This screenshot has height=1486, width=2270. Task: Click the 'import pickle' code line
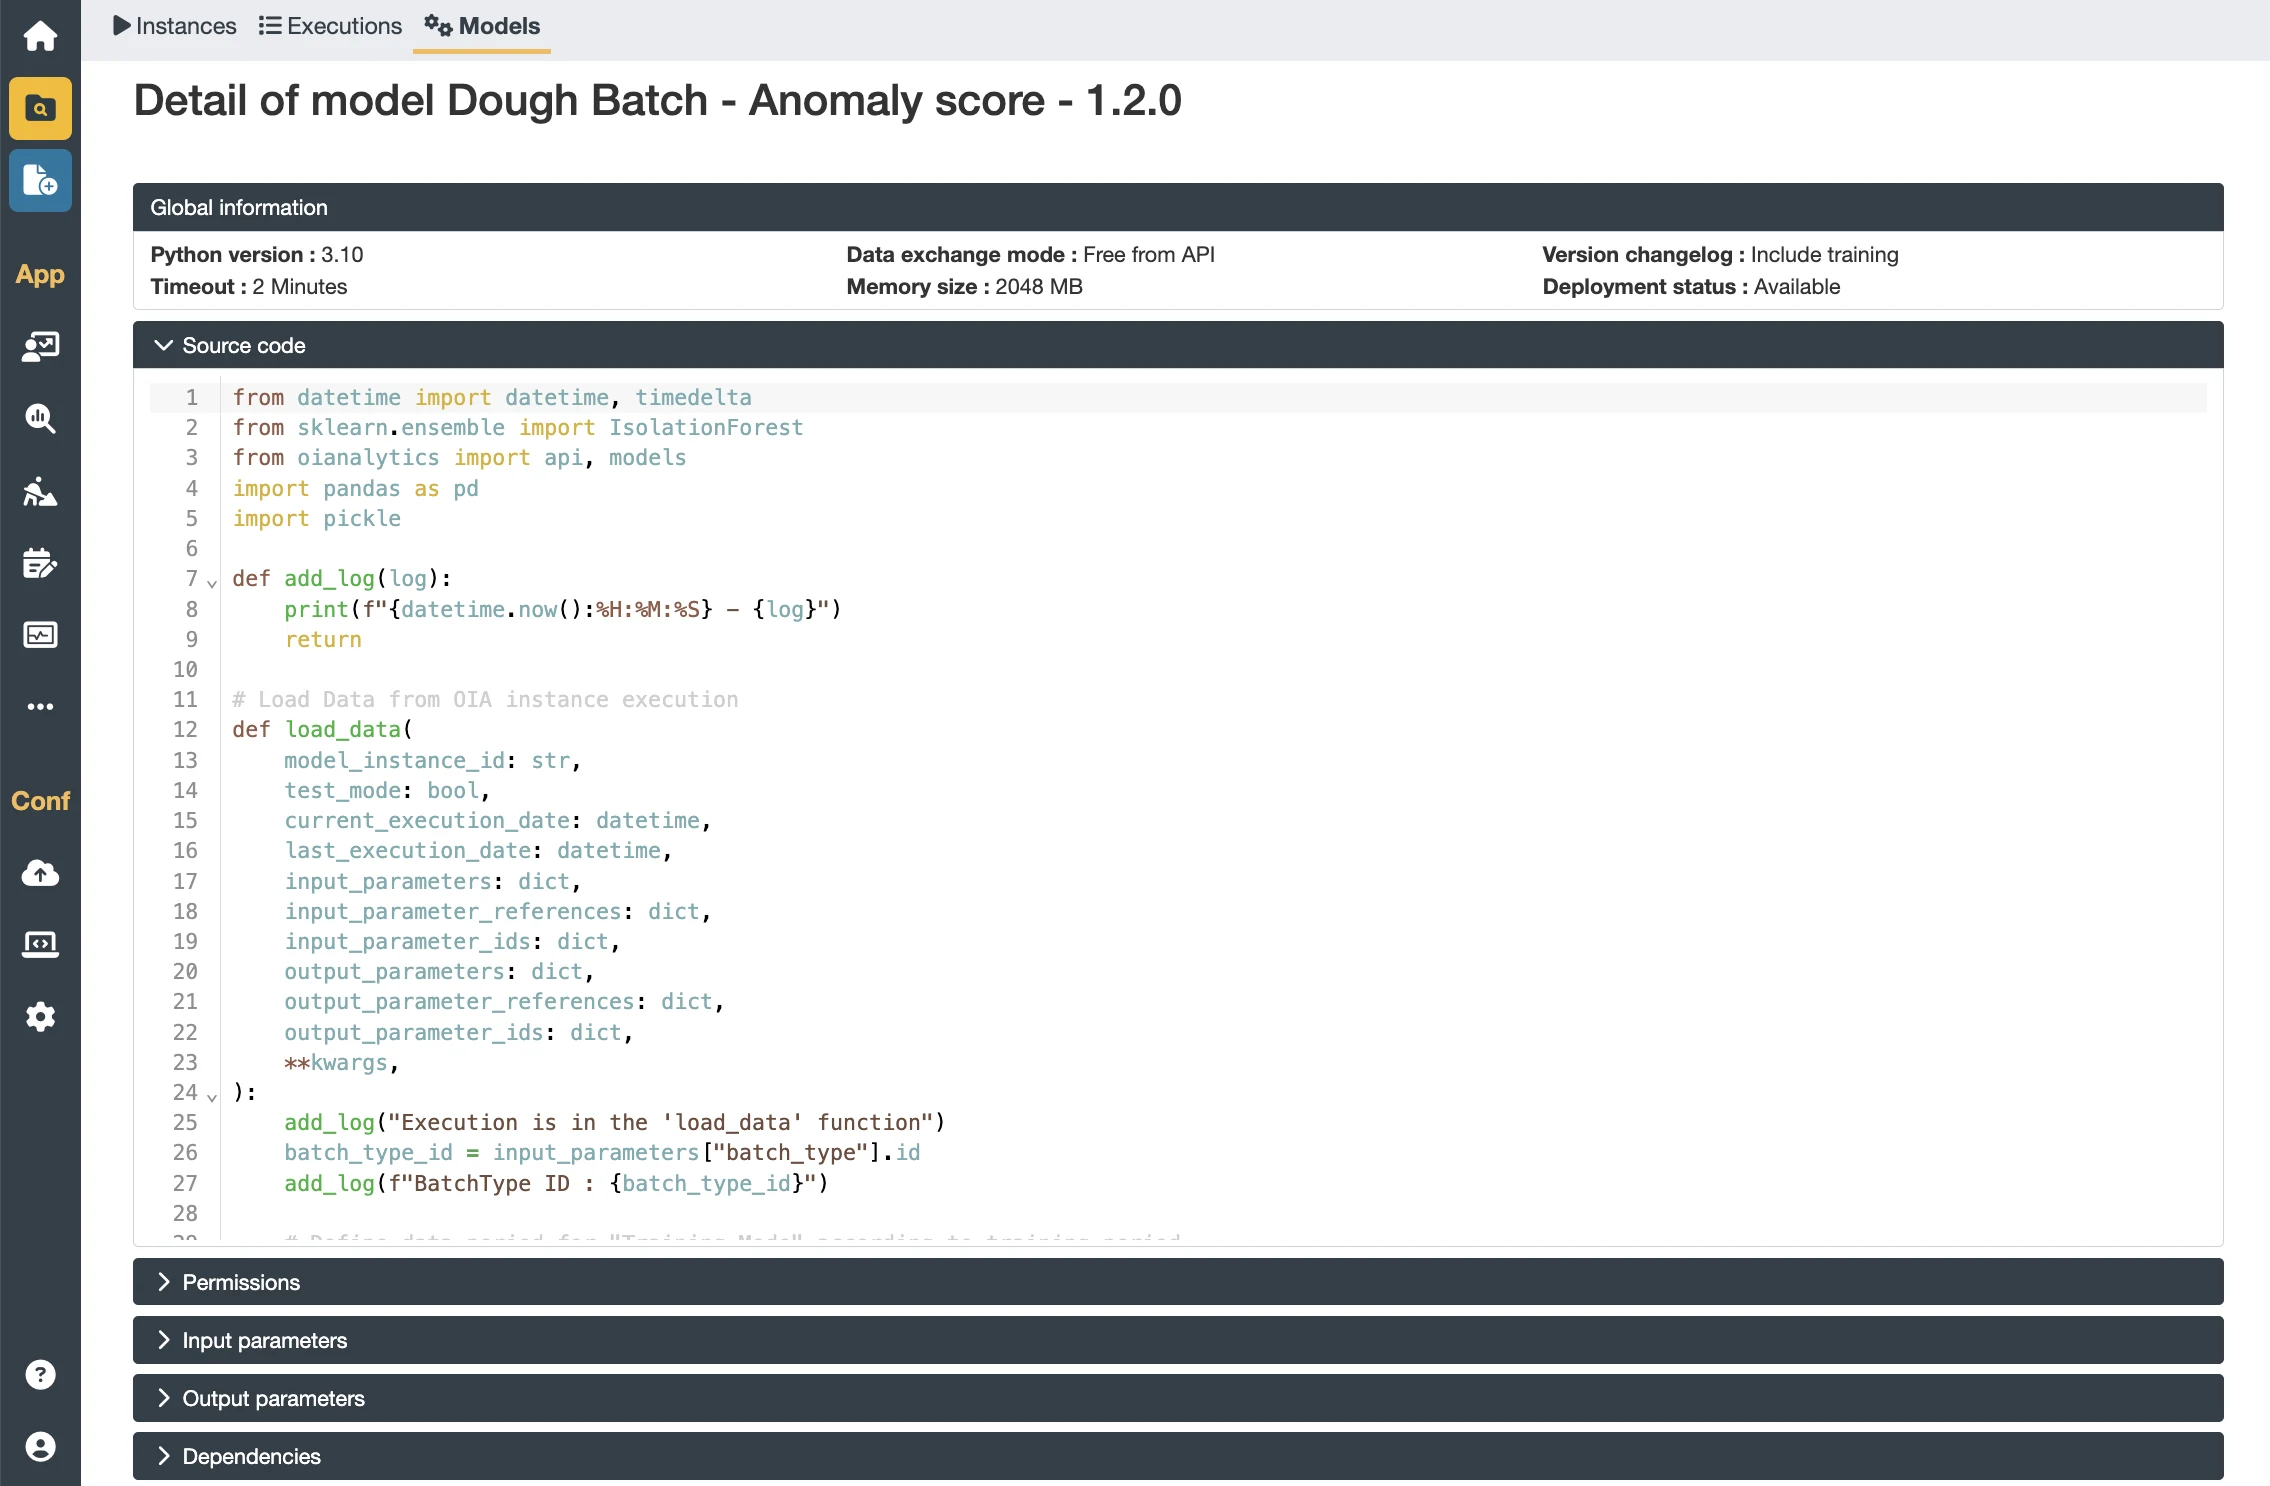point(317,518)
